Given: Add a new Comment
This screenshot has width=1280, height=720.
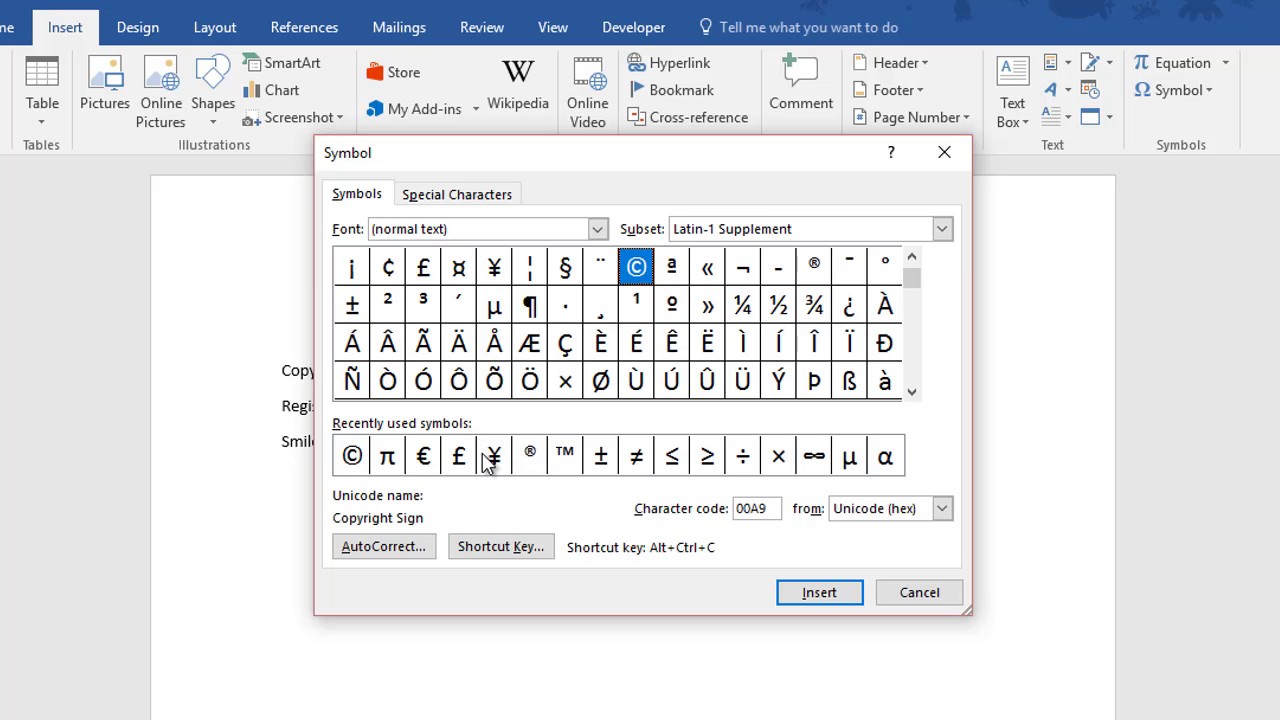Looking at the screenshot, I should [x=801, y=83].
